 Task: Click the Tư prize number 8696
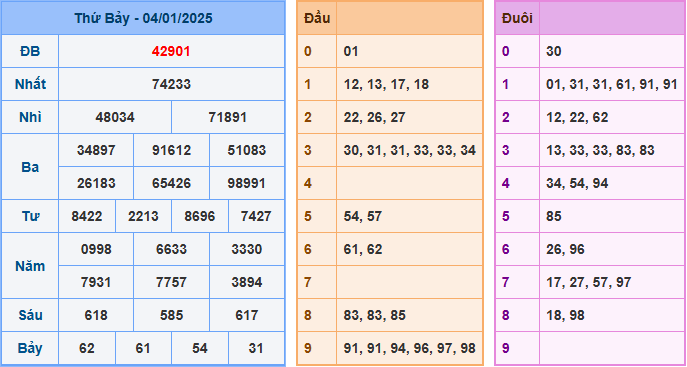[x=200, y=216]
